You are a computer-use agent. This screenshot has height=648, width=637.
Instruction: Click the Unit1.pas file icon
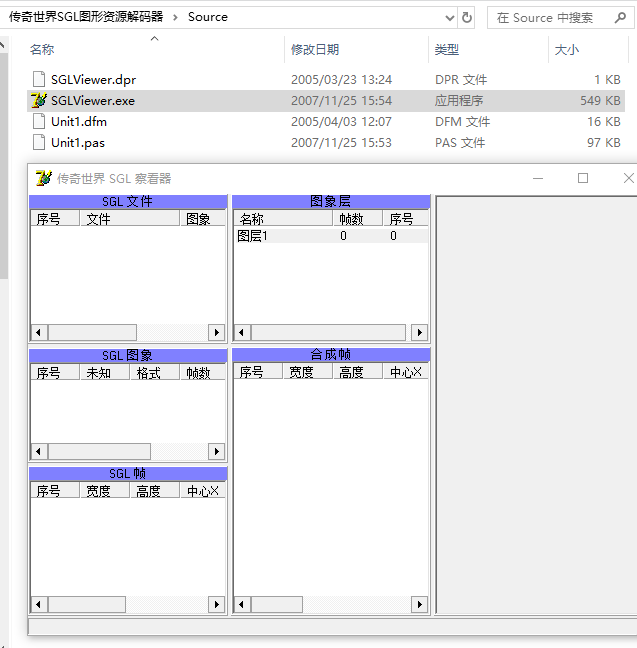(39, 142)
